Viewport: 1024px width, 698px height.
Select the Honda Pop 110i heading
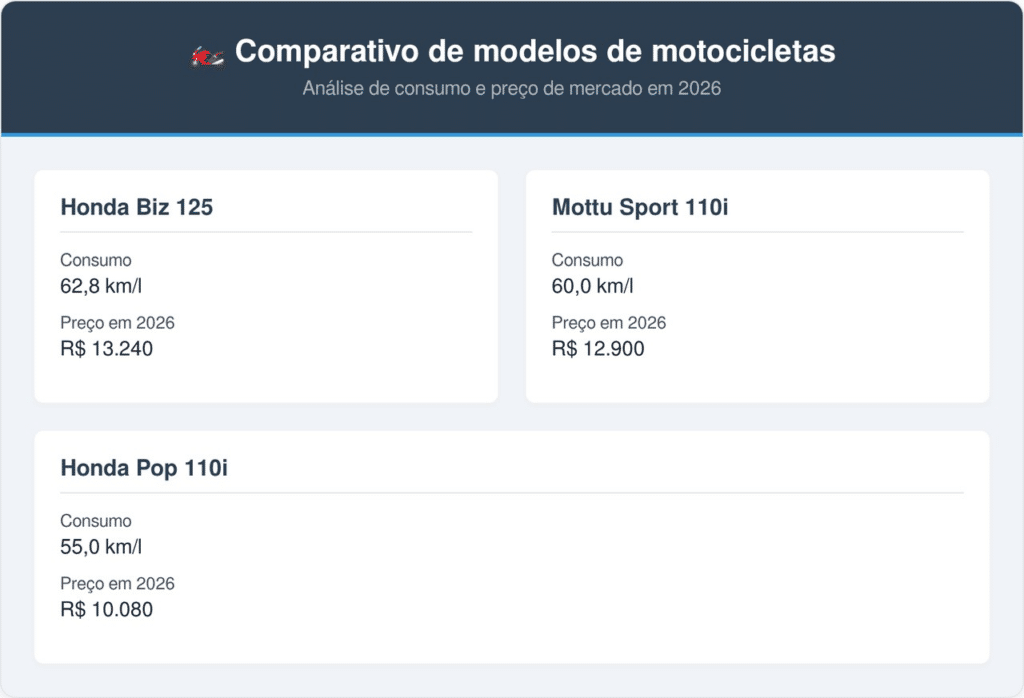point(144,468)
